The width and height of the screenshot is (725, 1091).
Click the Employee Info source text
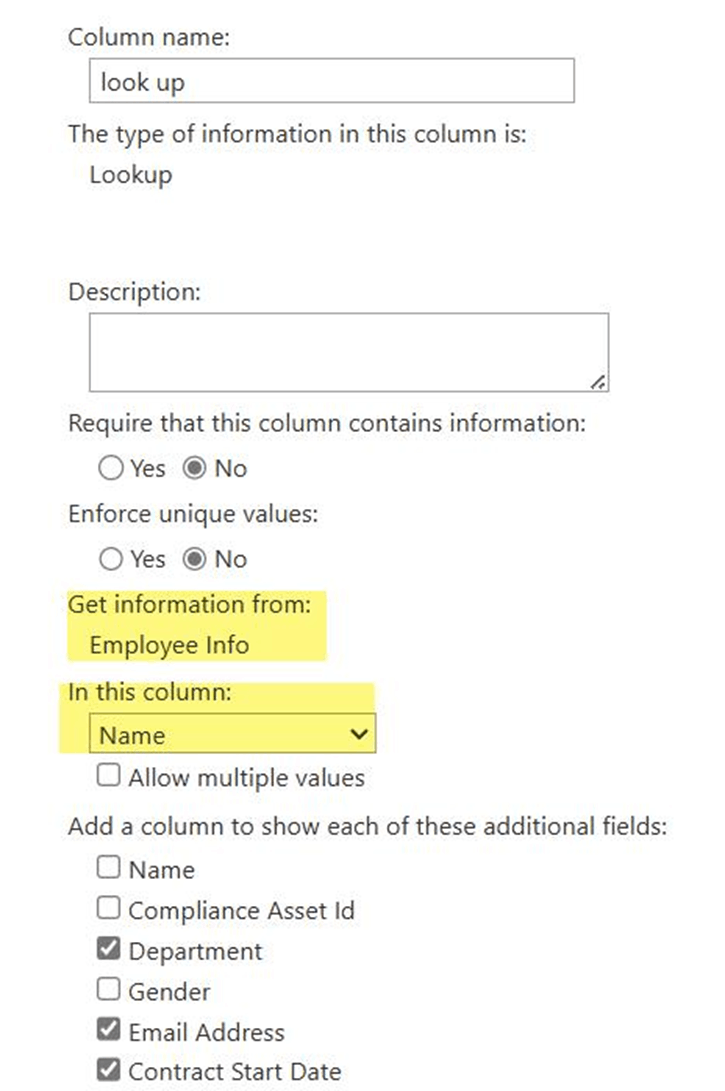tap(169, 645)
